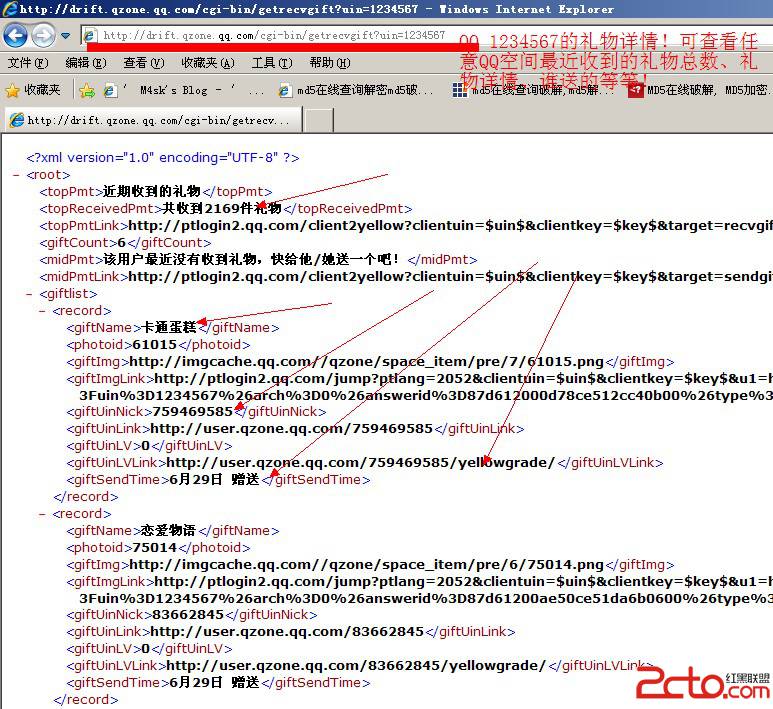773x709 pixels.
Task: Collapse the root XML node
Action: 16,175
